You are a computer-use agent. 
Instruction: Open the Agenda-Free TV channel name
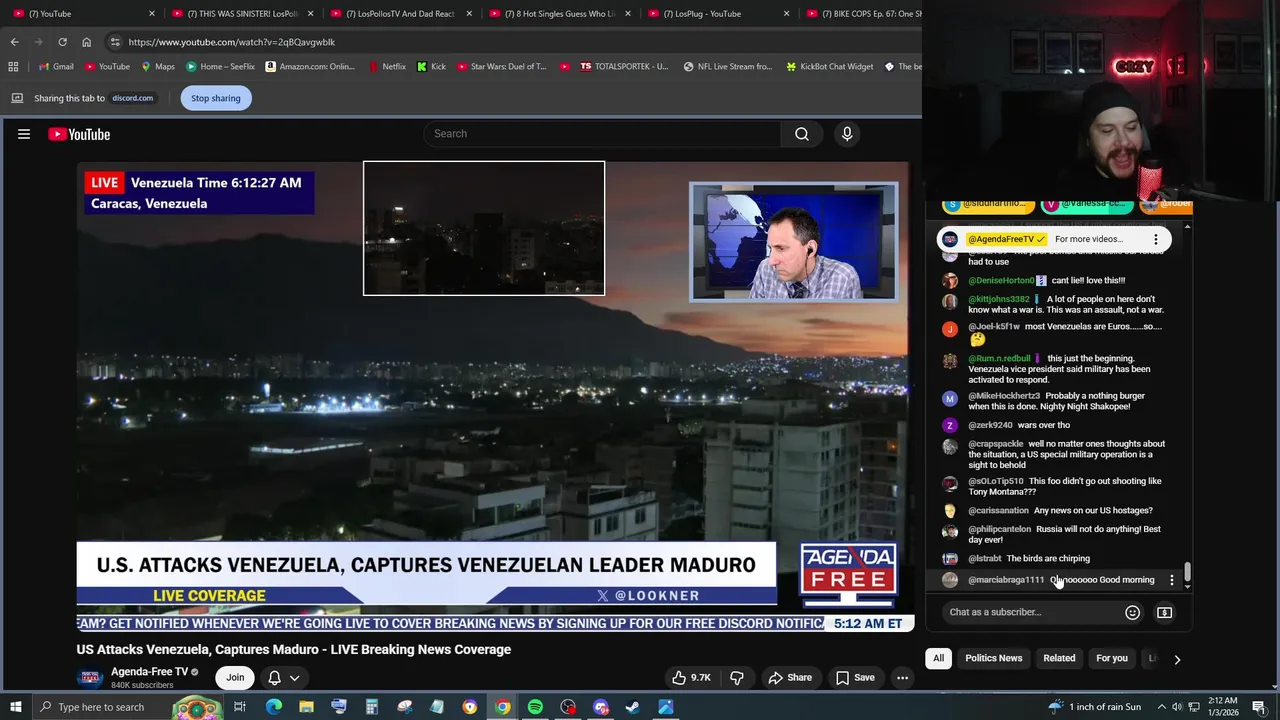coord(149,672)
